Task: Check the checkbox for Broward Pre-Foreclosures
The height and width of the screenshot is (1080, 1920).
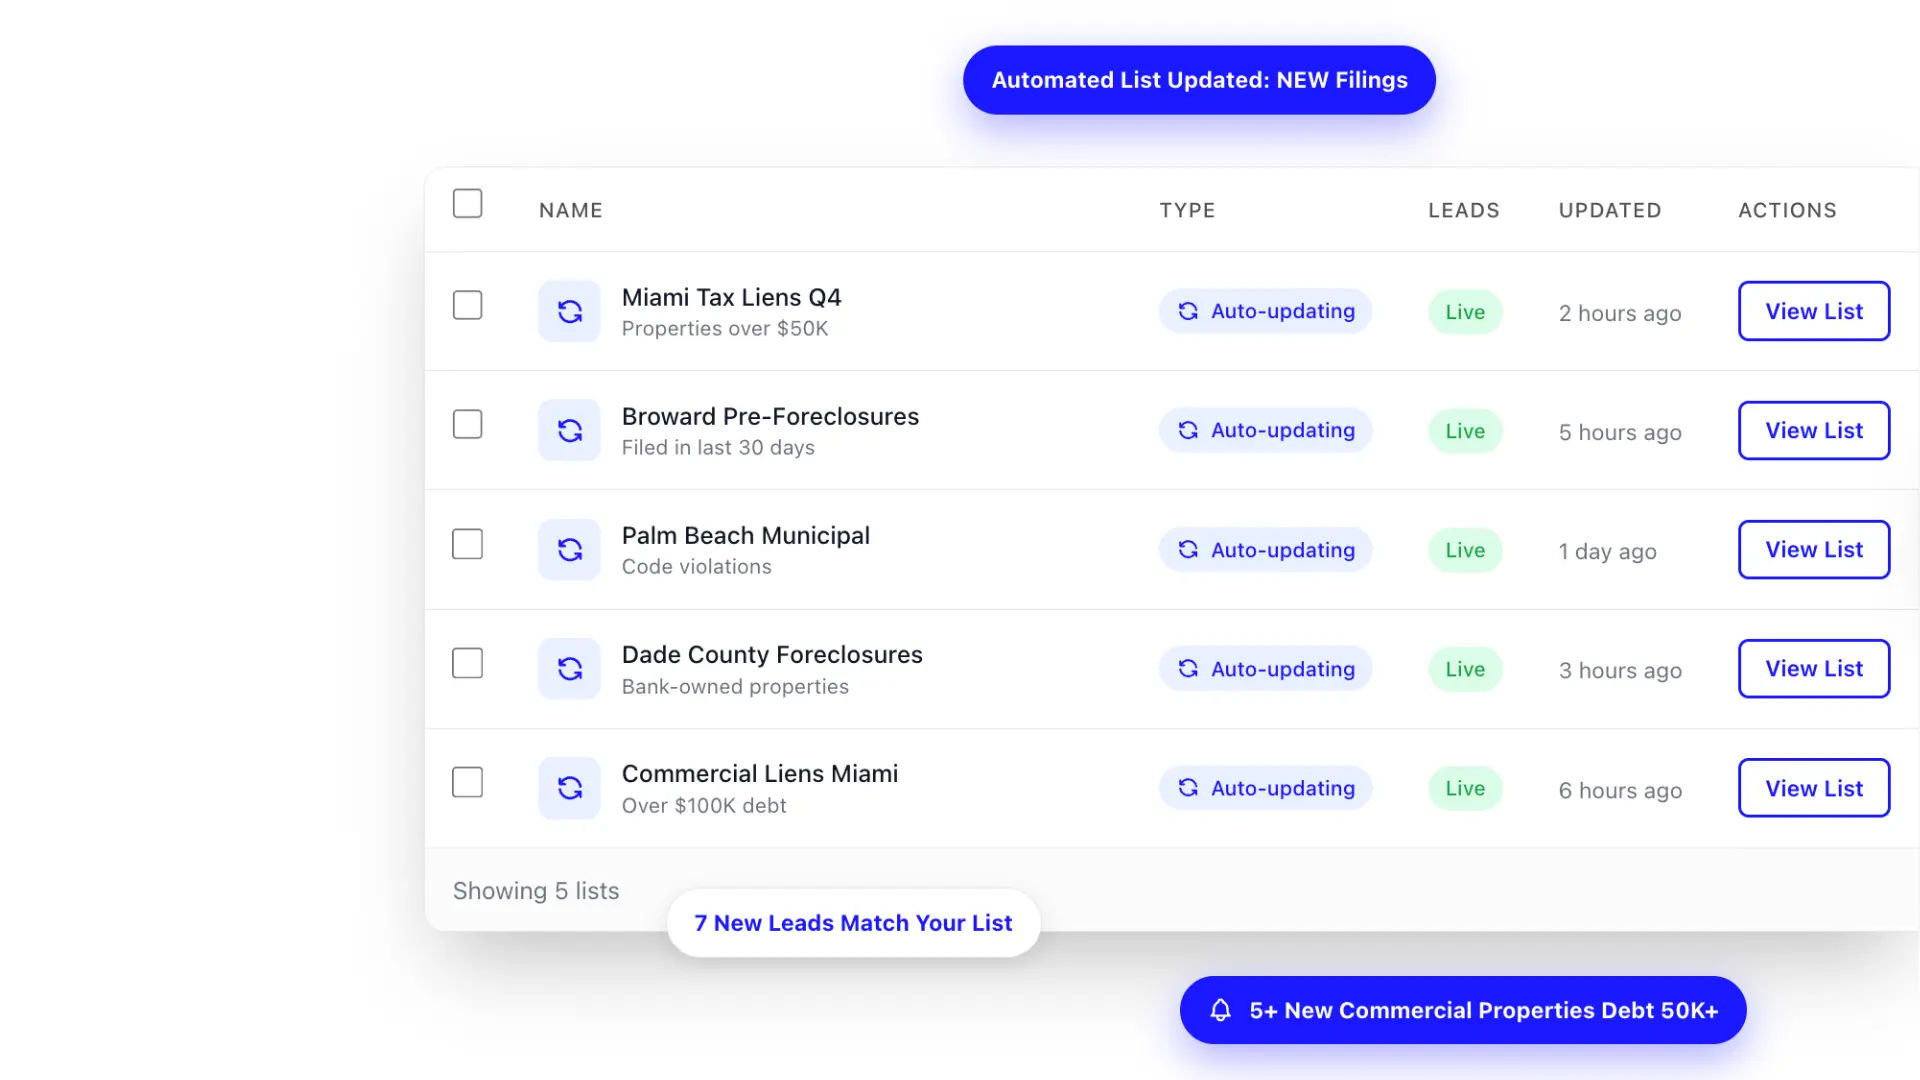Action: [467, 424]
